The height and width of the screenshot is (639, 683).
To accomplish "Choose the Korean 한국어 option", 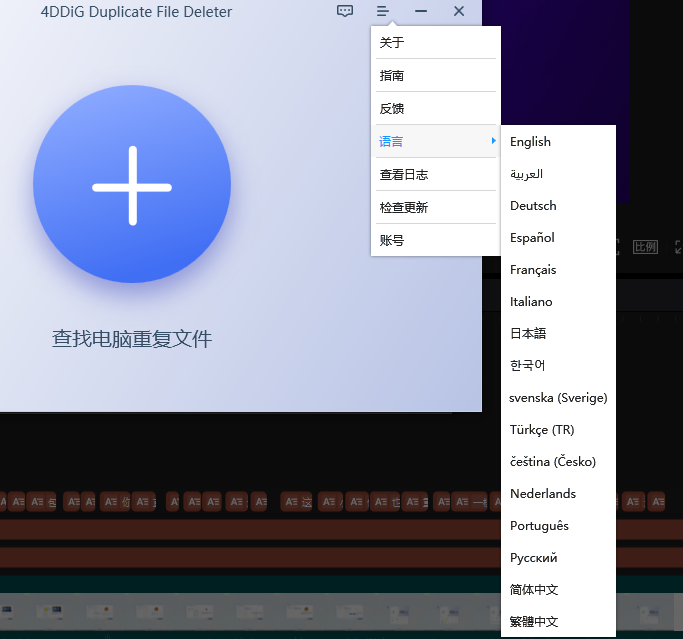I will click(x=558, y=365).
